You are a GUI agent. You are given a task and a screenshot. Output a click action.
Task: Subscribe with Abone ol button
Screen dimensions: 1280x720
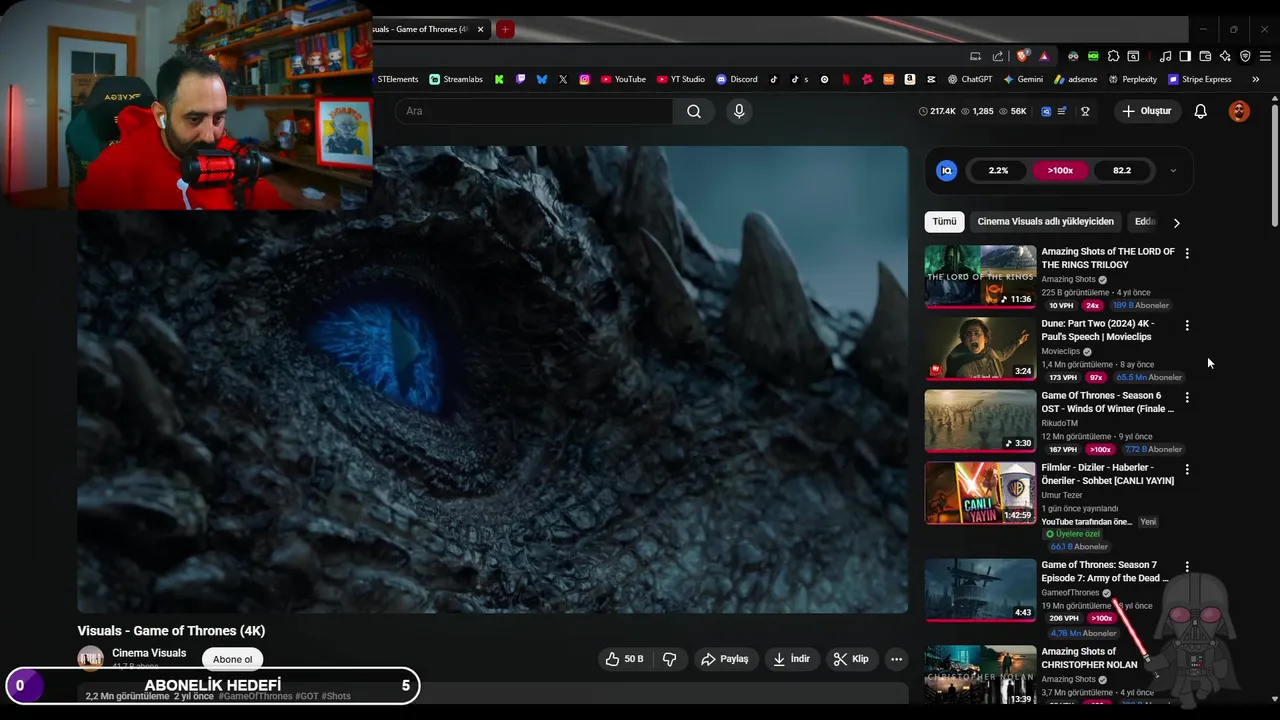click(232, 659)
